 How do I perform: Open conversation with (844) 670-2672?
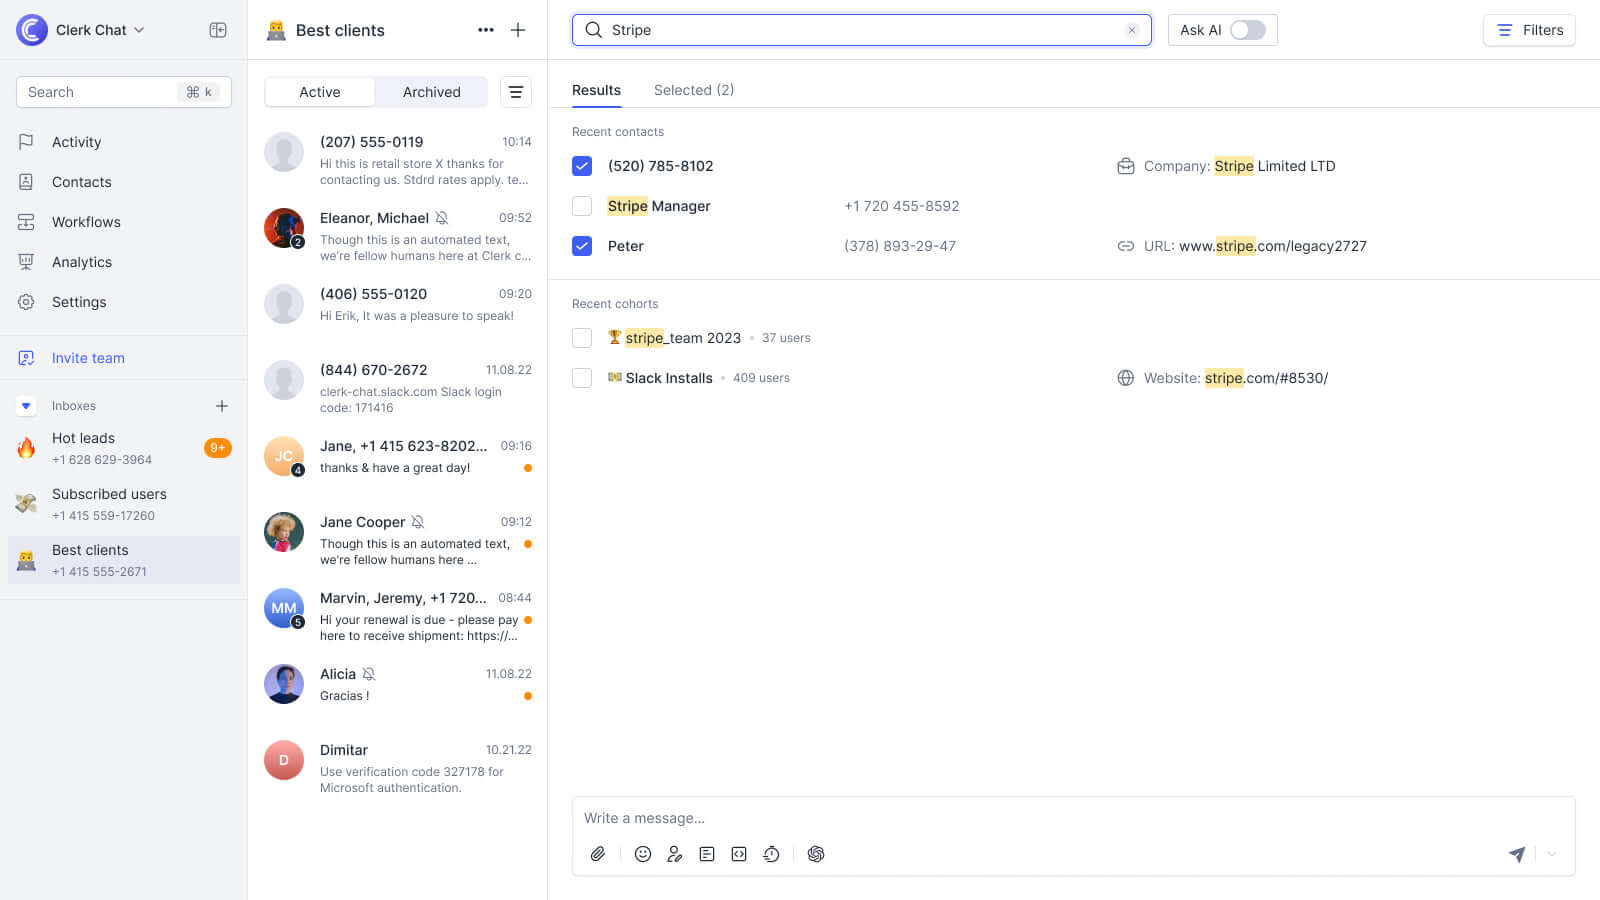[x=398, y=388]
